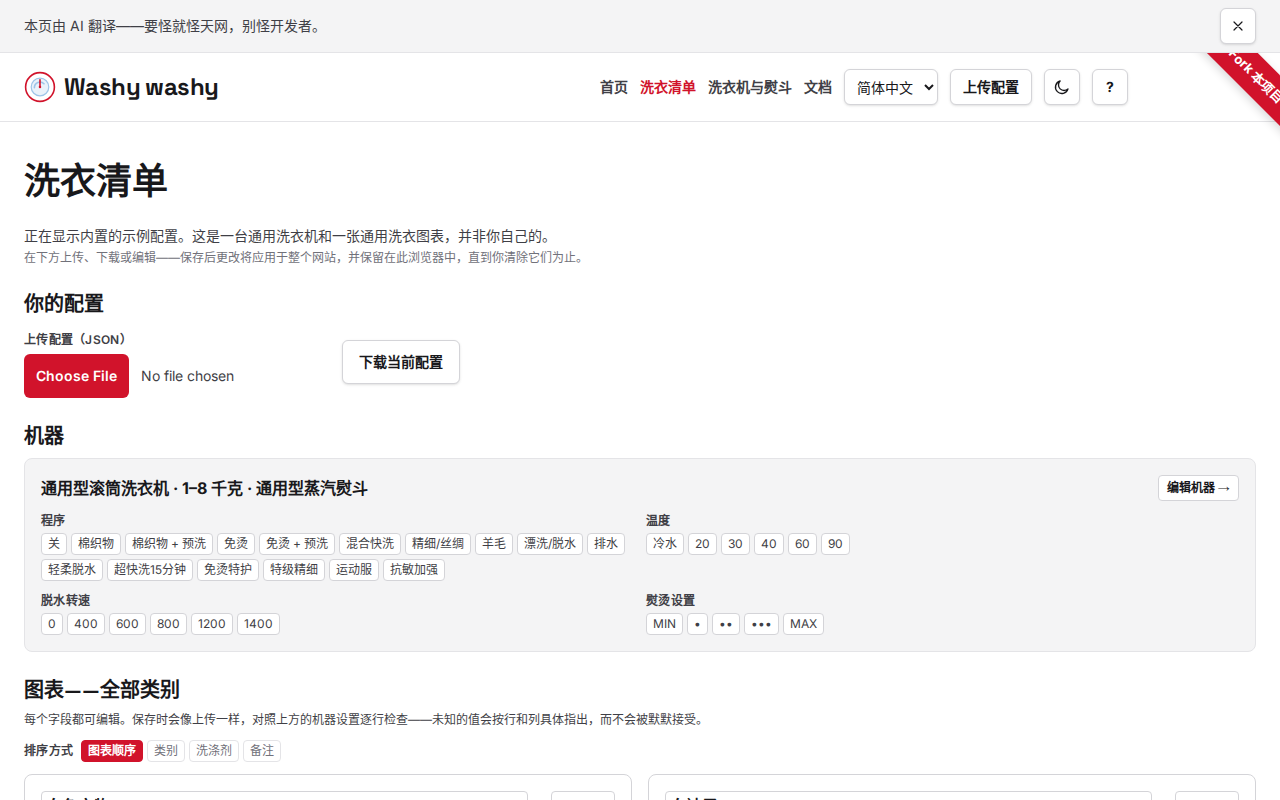This screenshot has width=1280, height=800.
Task: Click program chip 棉织物 + 预洗
Action: click(169, 544)
